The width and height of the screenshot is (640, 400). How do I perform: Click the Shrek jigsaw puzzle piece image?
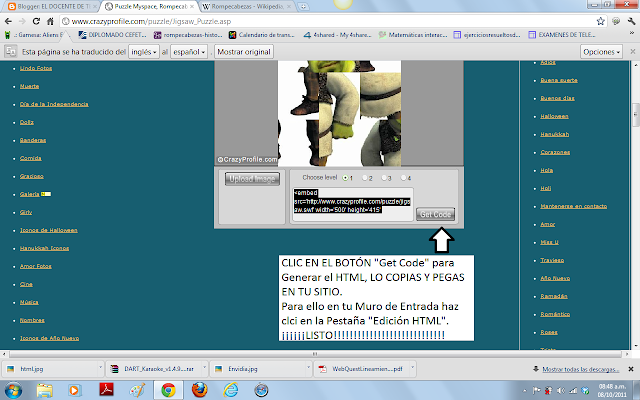pos(339,113)
